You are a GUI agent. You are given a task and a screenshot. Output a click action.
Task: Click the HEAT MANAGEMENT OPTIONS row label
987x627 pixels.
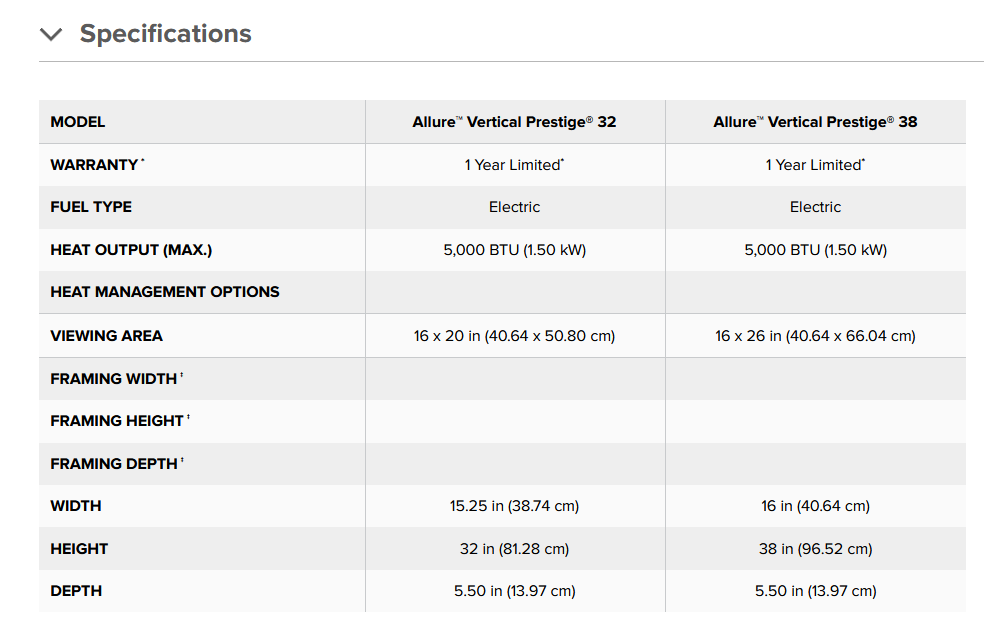click(x=165, y=292)
